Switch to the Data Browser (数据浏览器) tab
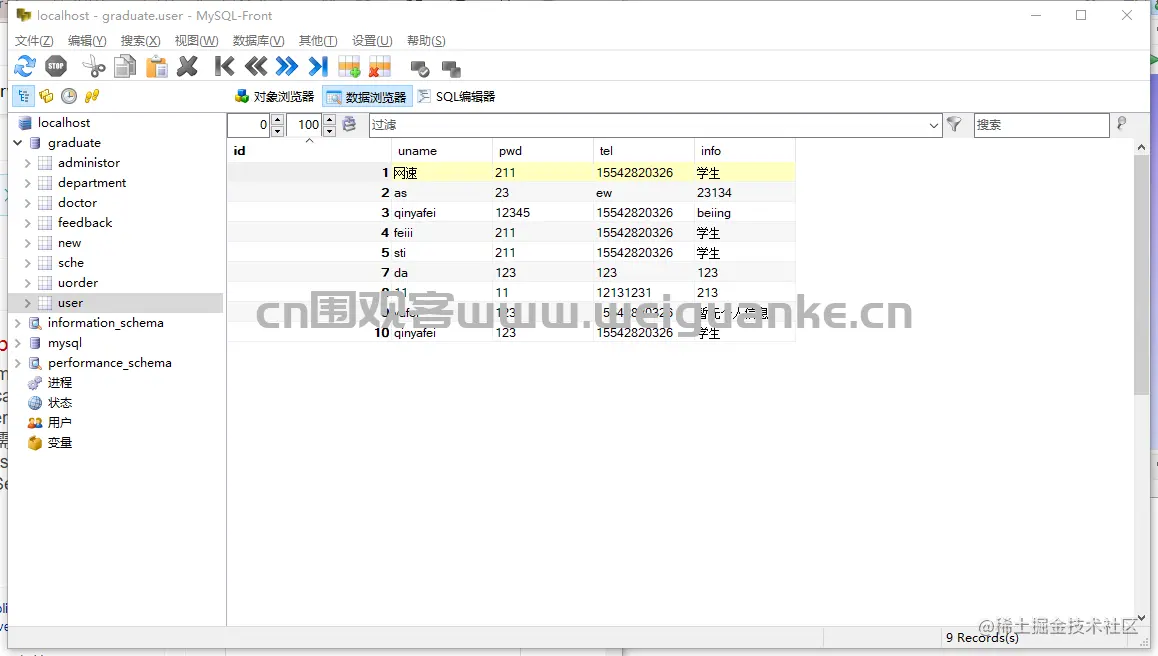This screenshot has width=1158, height=656. point(367,97)
